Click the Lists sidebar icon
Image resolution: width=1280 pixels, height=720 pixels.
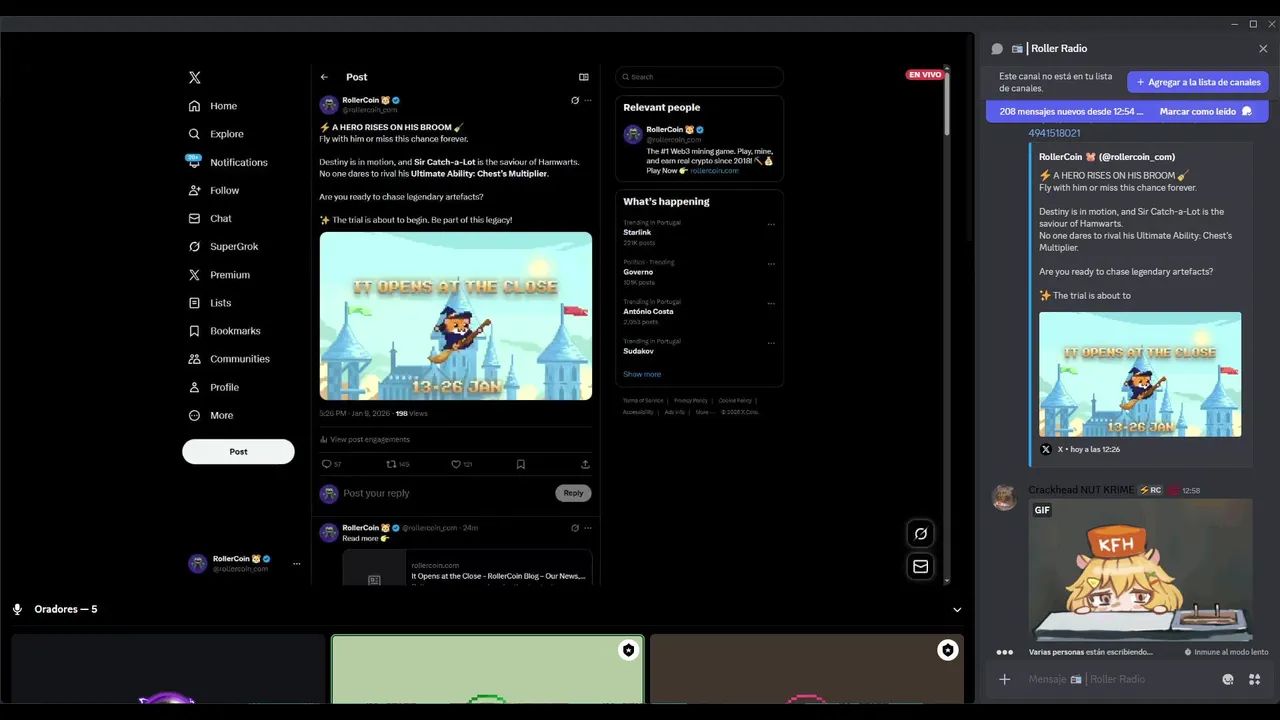[195, 303]
